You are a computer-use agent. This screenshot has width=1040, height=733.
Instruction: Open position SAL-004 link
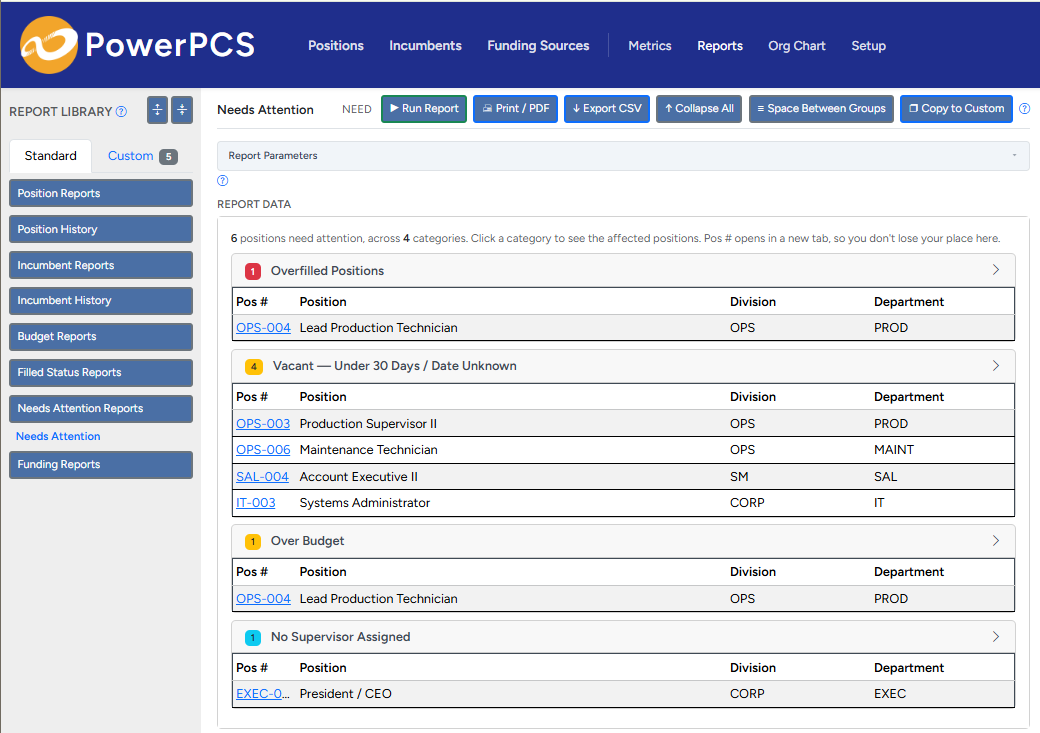262,476
